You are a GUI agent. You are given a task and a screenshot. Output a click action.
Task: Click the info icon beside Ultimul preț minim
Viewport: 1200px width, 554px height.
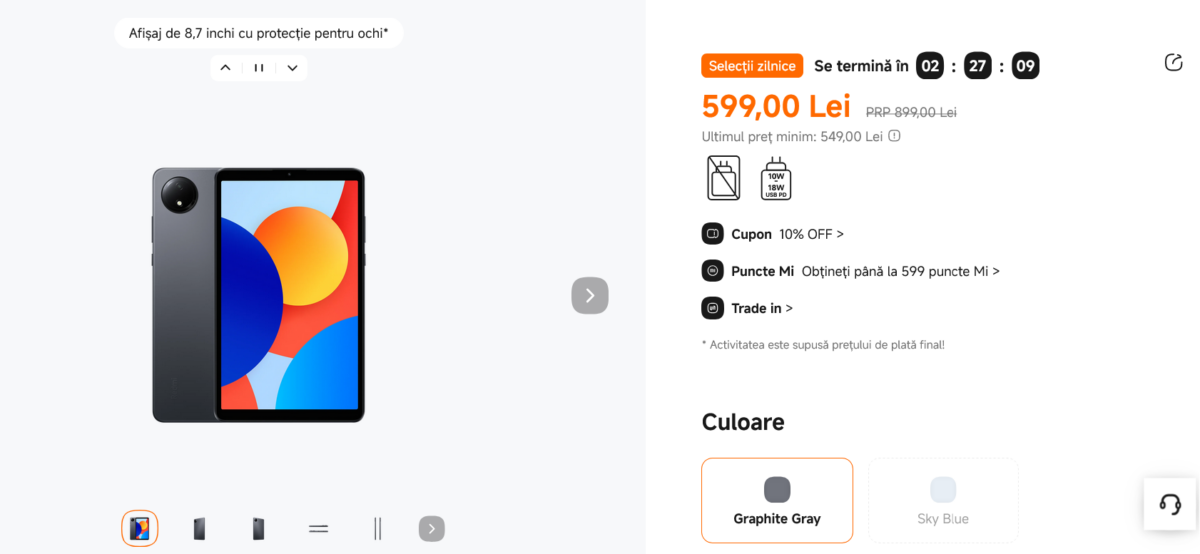[895, 136]
